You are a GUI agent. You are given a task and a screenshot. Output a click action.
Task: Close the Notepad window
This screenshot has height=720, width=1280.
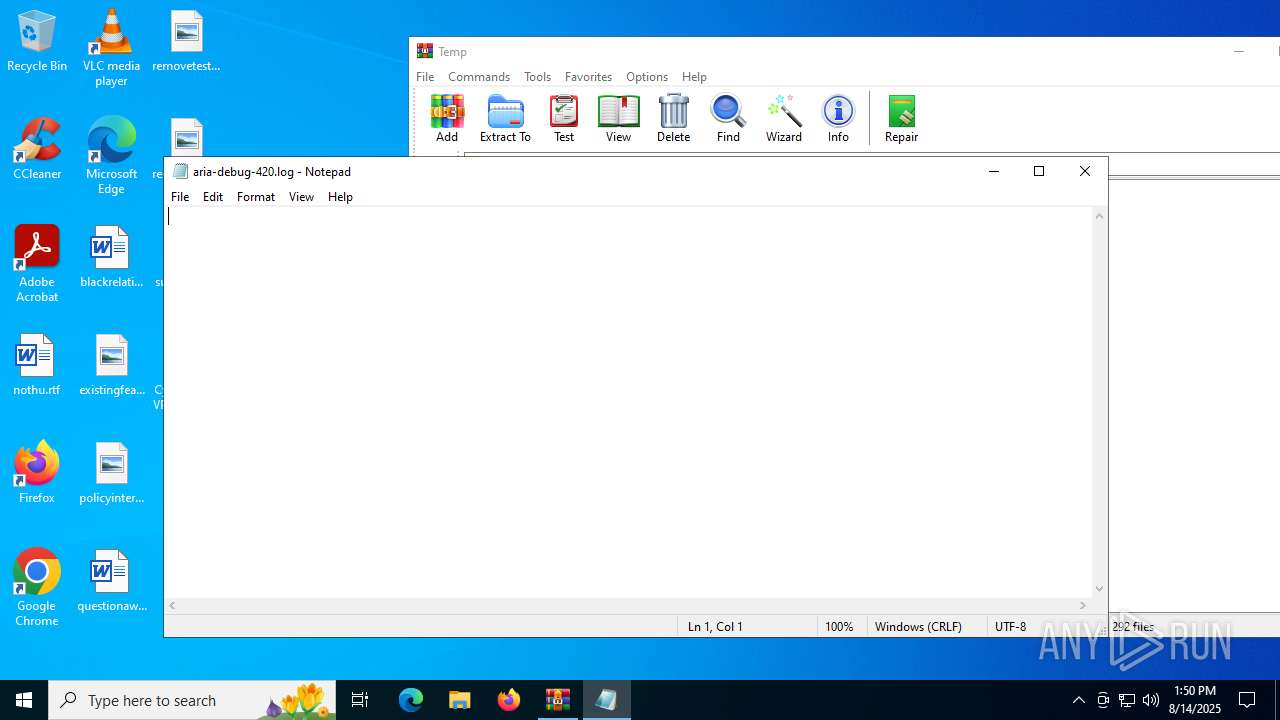click(x=1085, y=171)
